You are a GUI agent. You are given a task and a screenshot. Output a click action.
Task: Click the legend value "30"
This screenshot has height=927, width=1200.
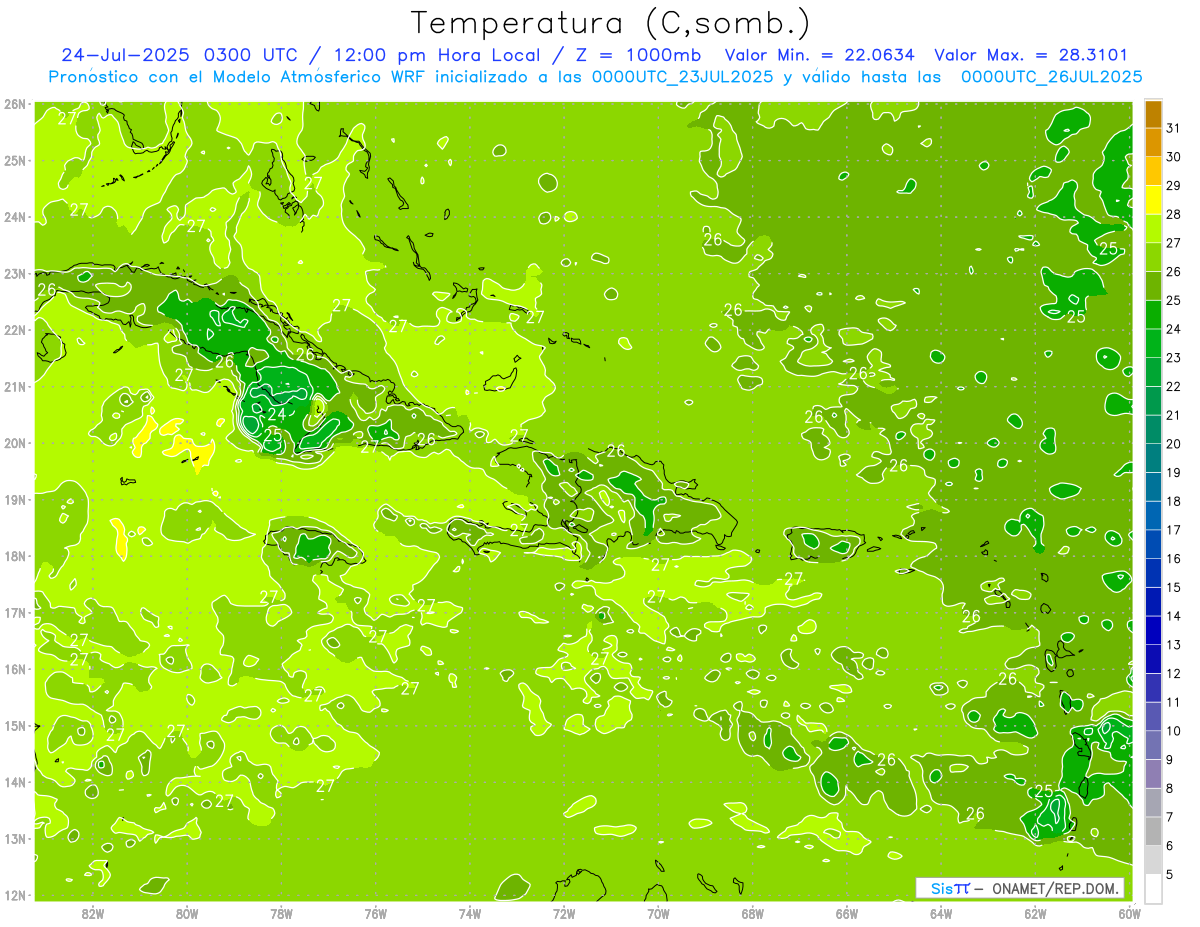point(1173,157)
